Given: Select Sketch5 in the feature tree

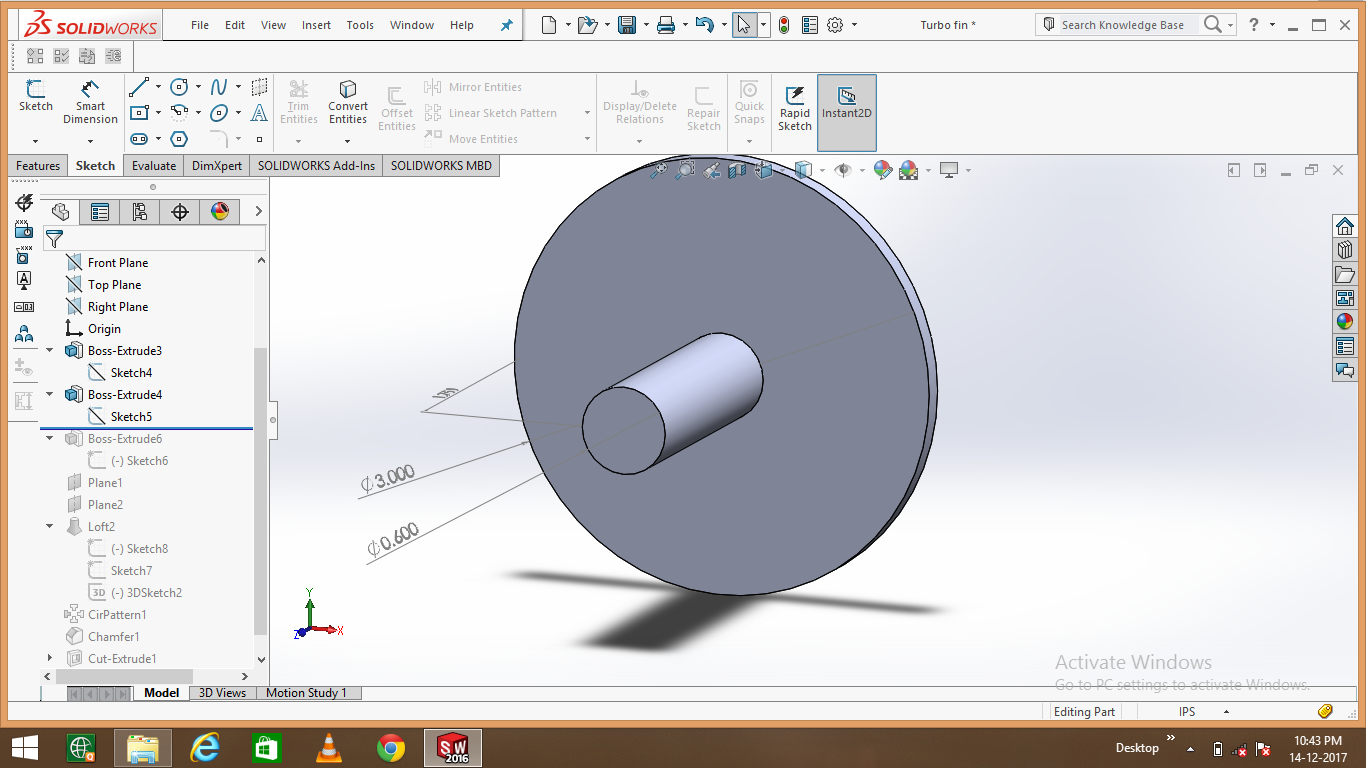Looking at the screenshot, I should pos(131,417).
